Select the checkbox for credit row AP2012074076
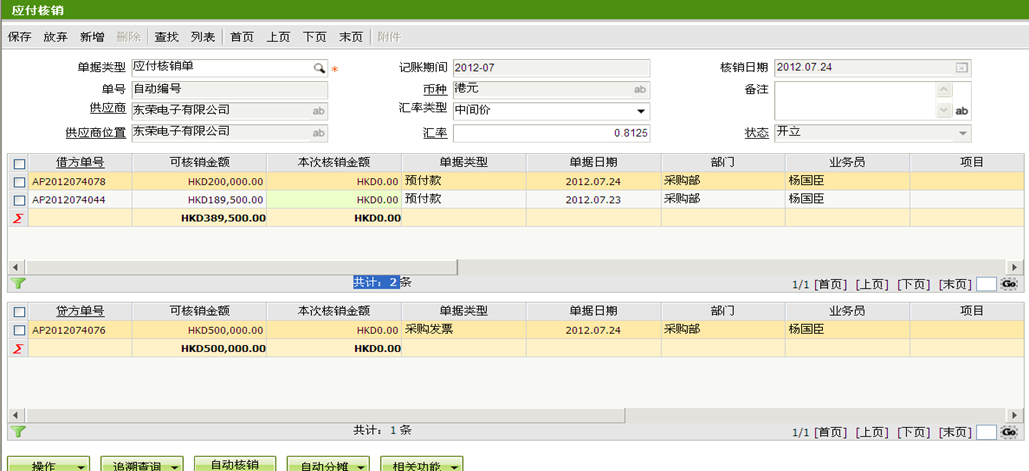This screenshot has width=1029, height=471. (19, 330)
